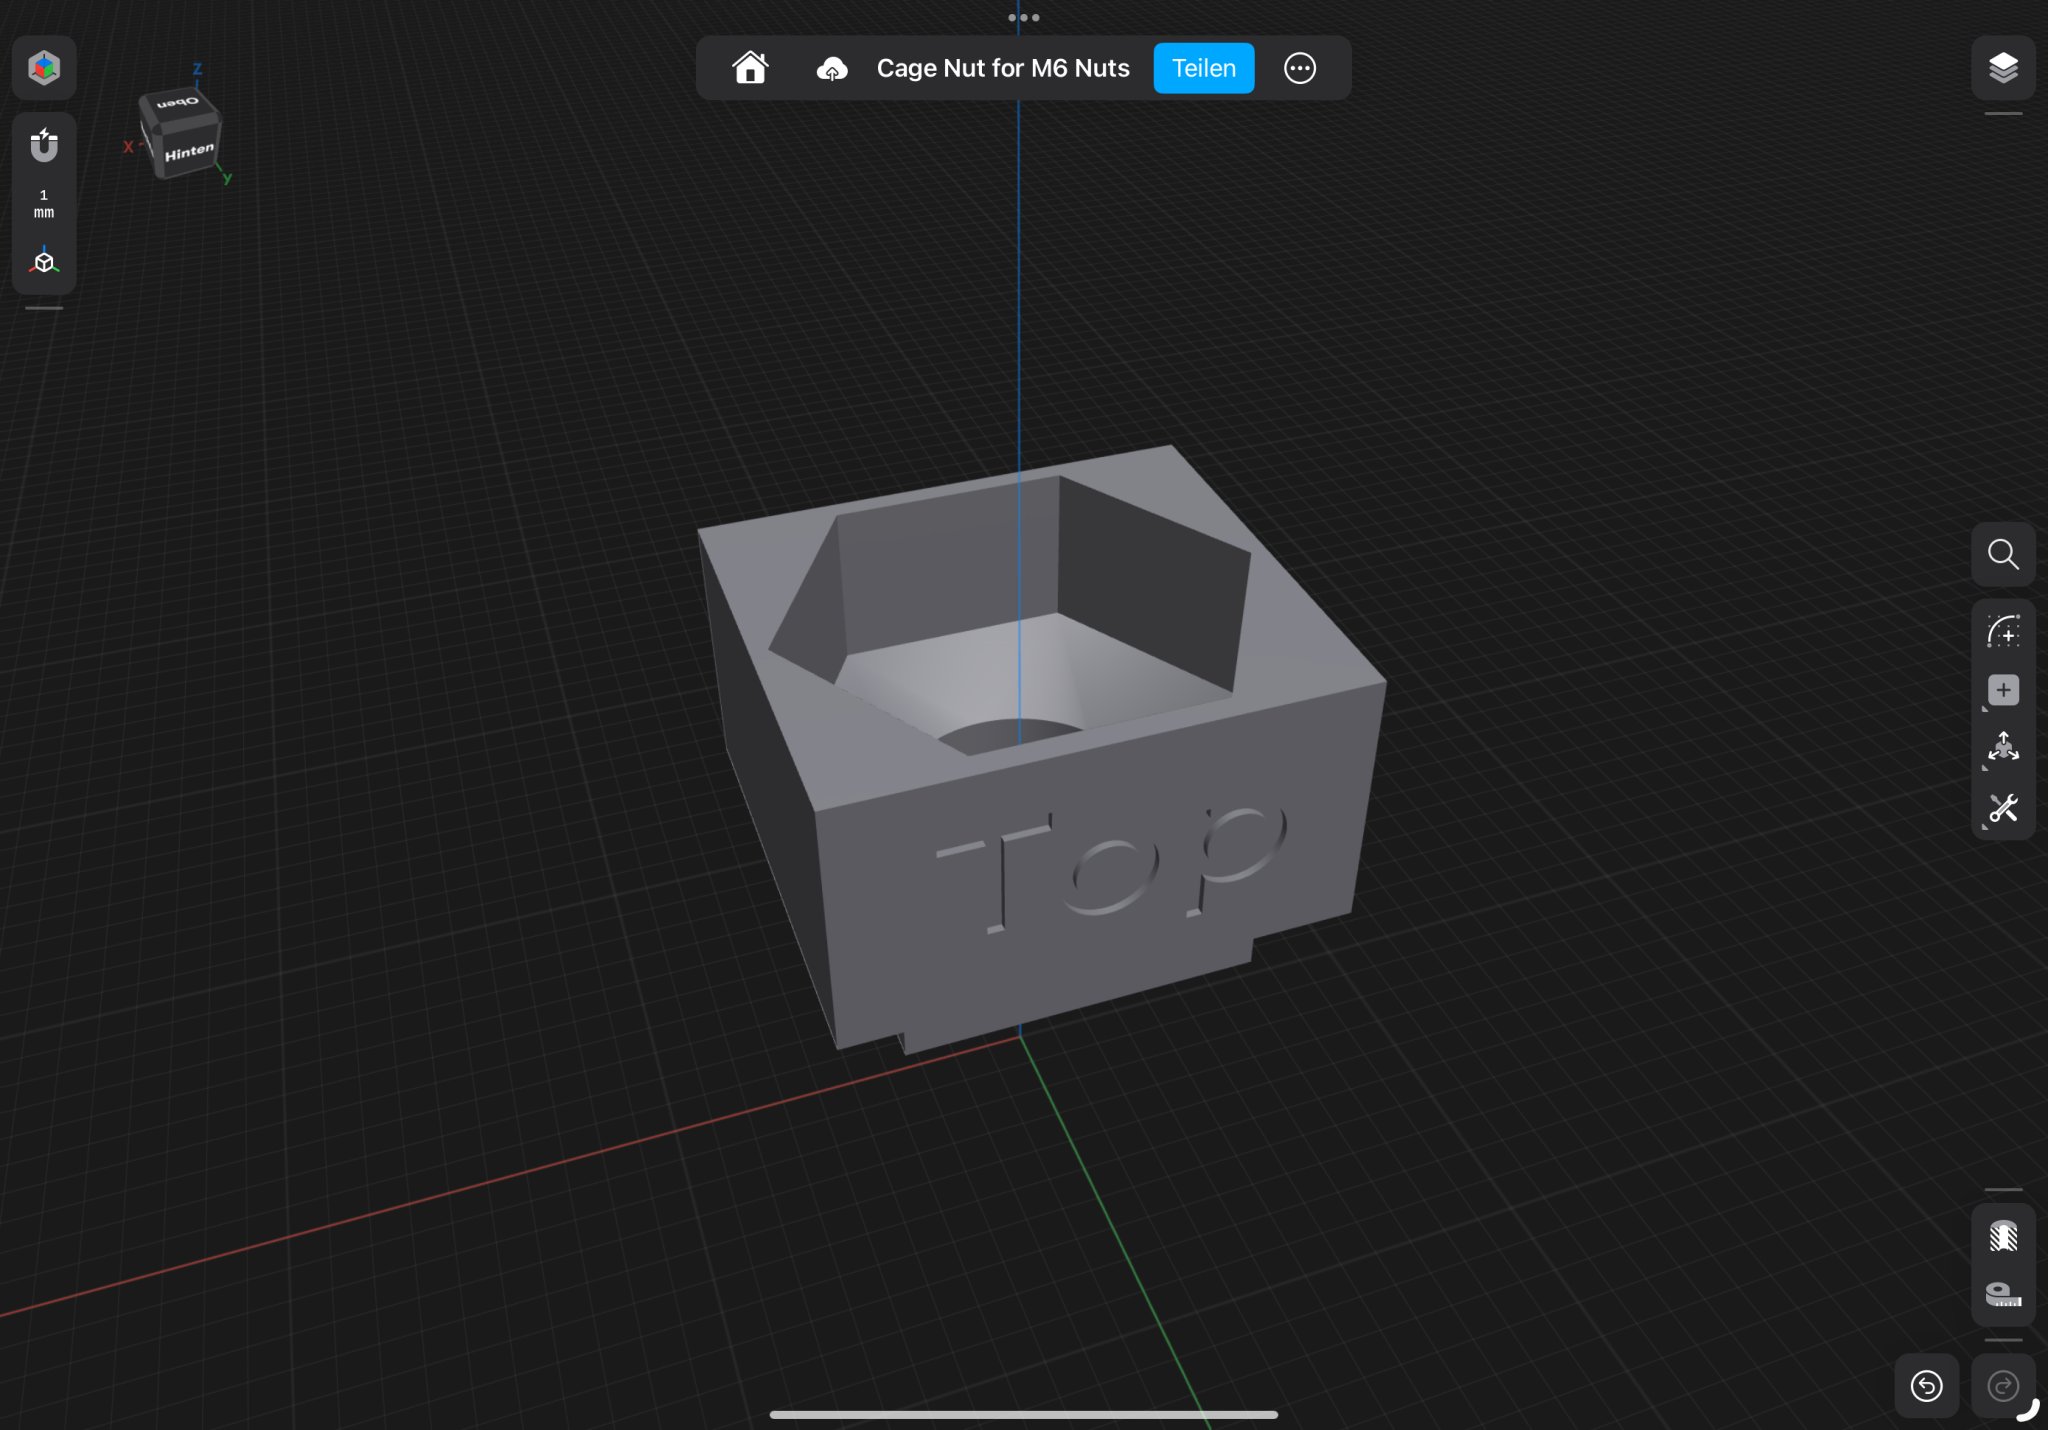Expand the Transform move tools menu
2048x1430 pixels.
(x=2003, y=748)
